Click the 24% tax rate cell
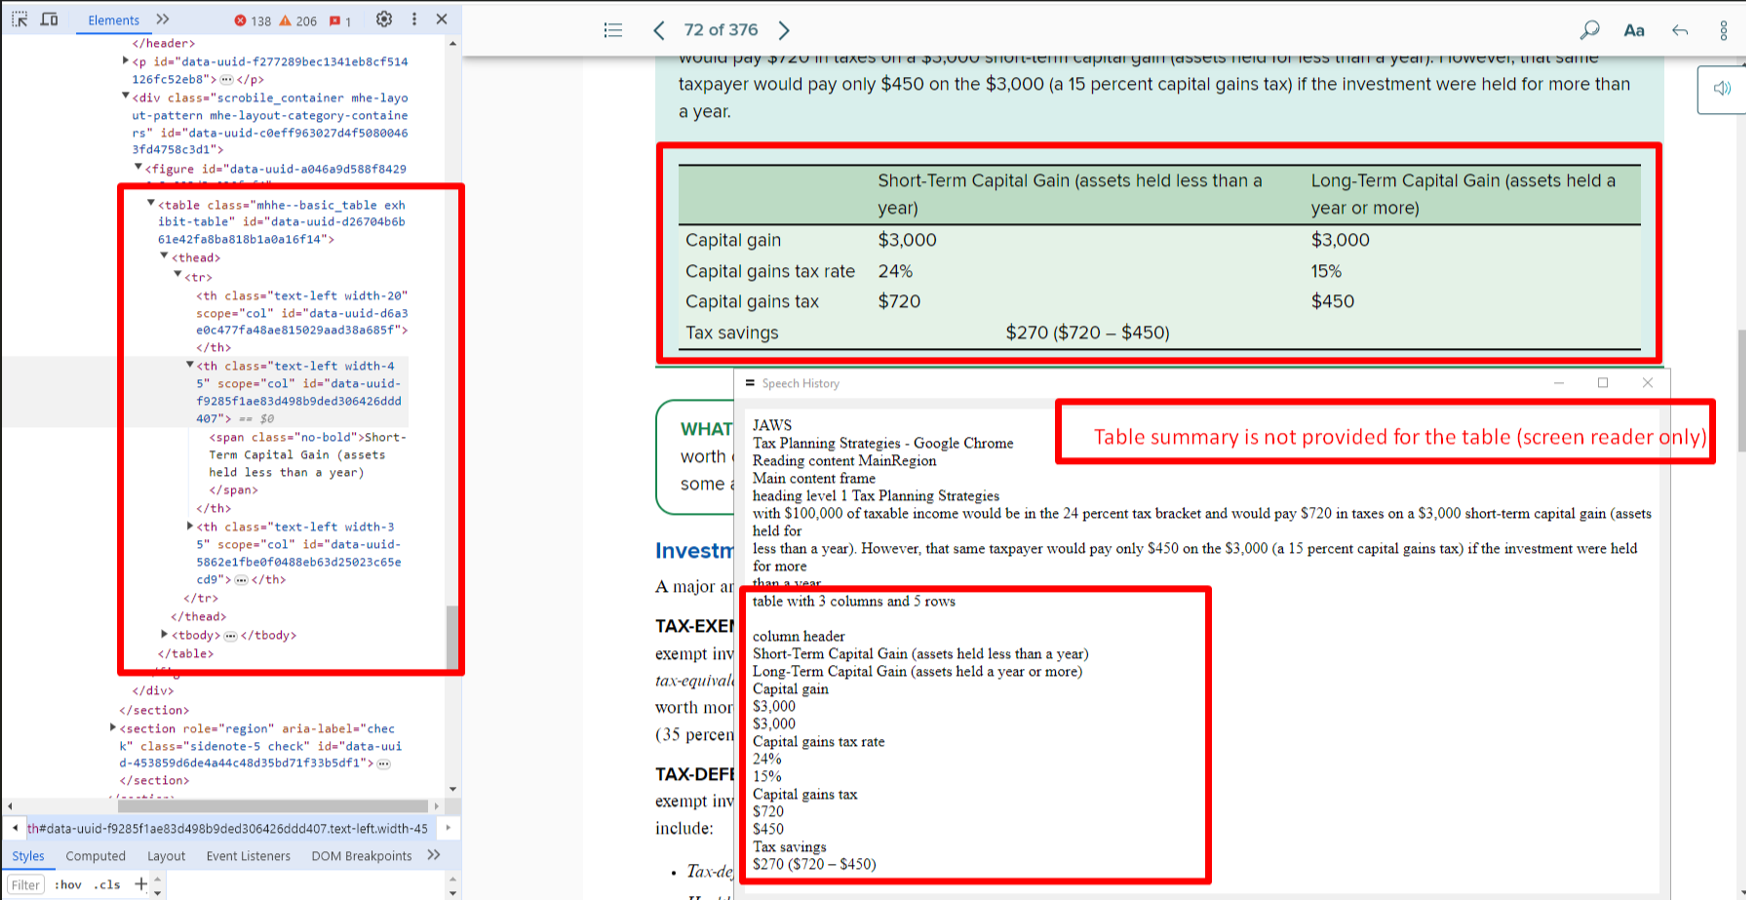This screenshot has height=900, width=1746. coord(895,271)
